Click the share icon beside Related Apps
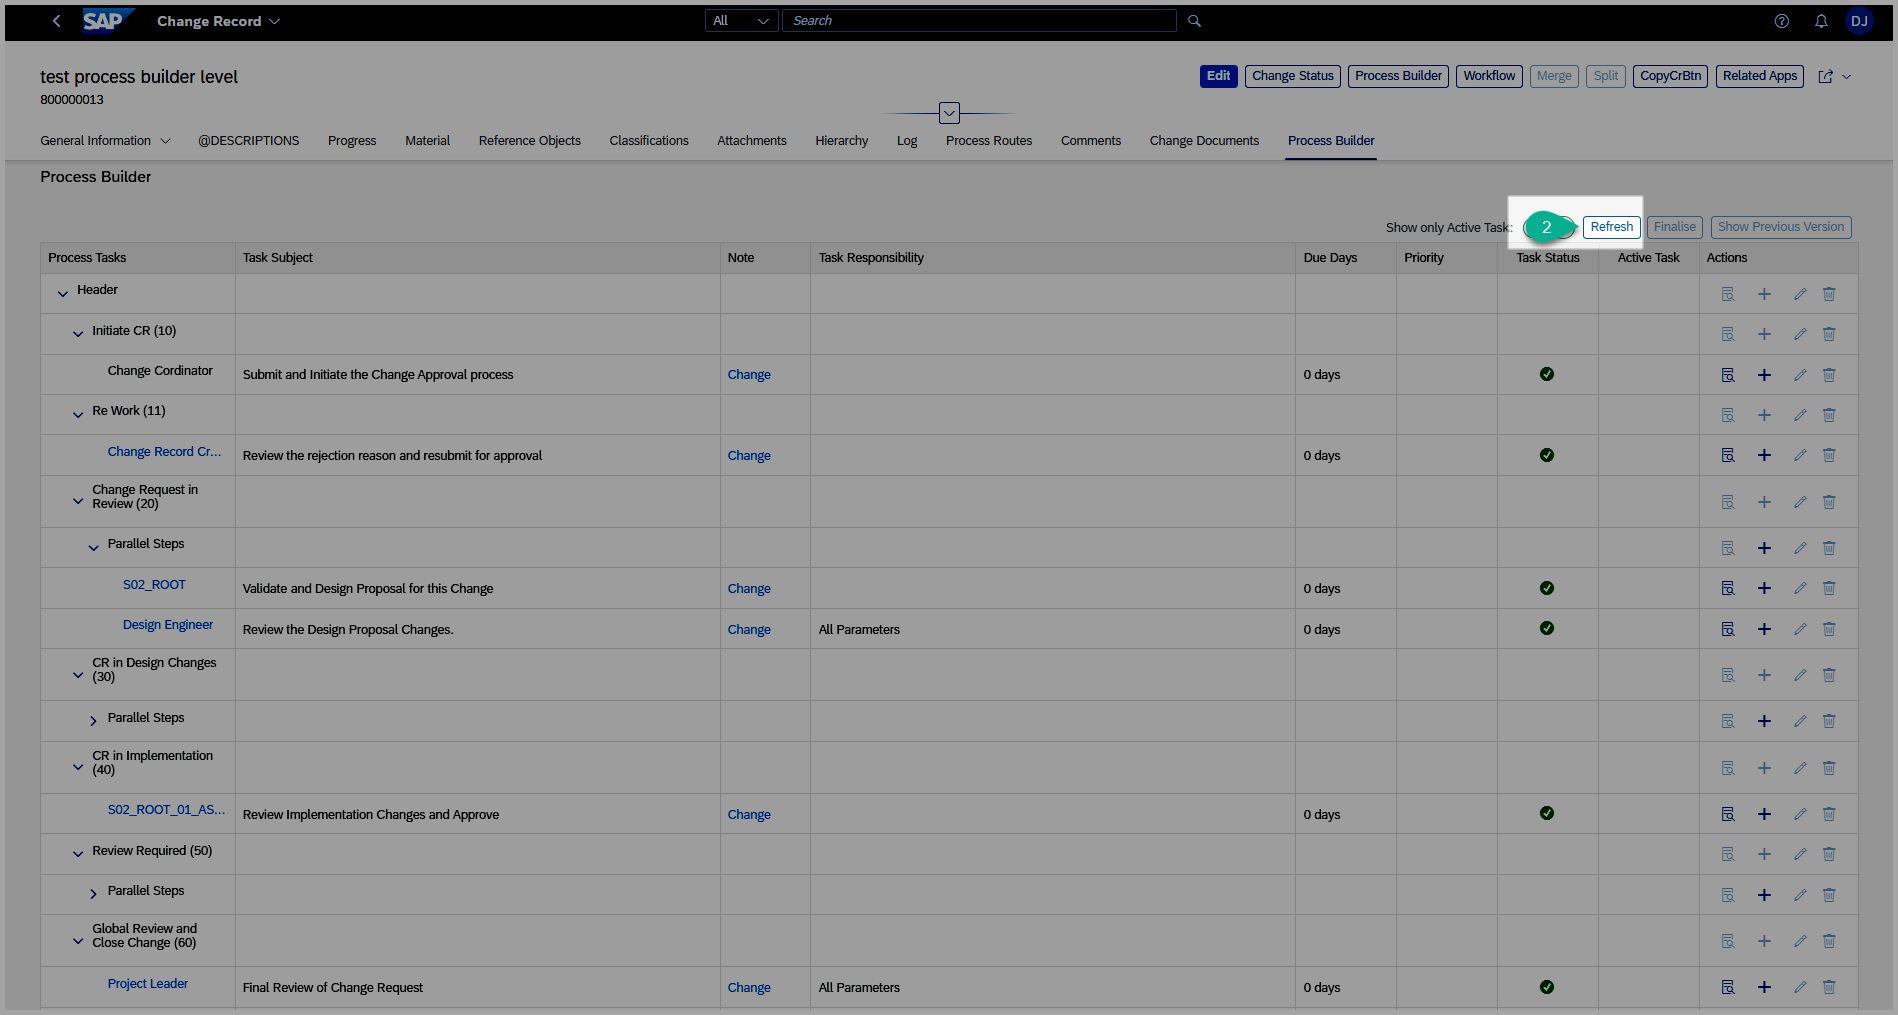Image resolution: width=1898 pixels, height=1015 pixels. click(x=1825, y=76)
